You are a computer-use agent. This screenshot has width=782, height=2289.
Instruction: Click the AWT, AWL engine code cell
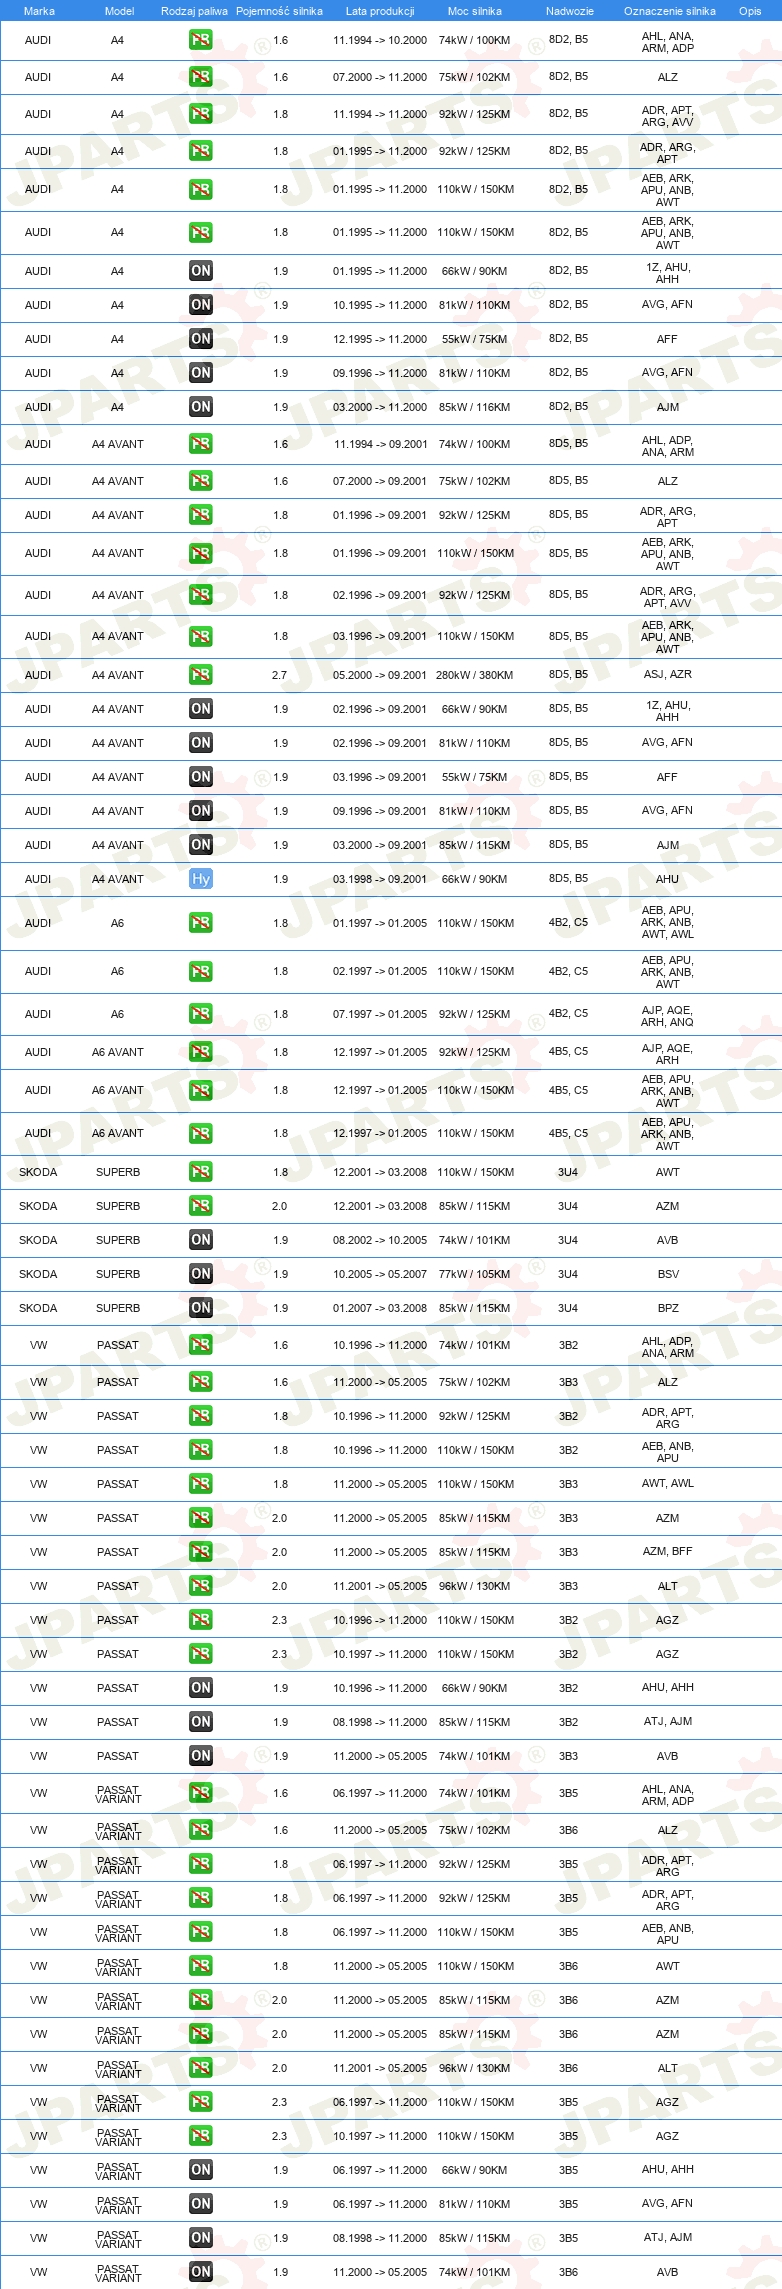click(x=668, y=1484)
